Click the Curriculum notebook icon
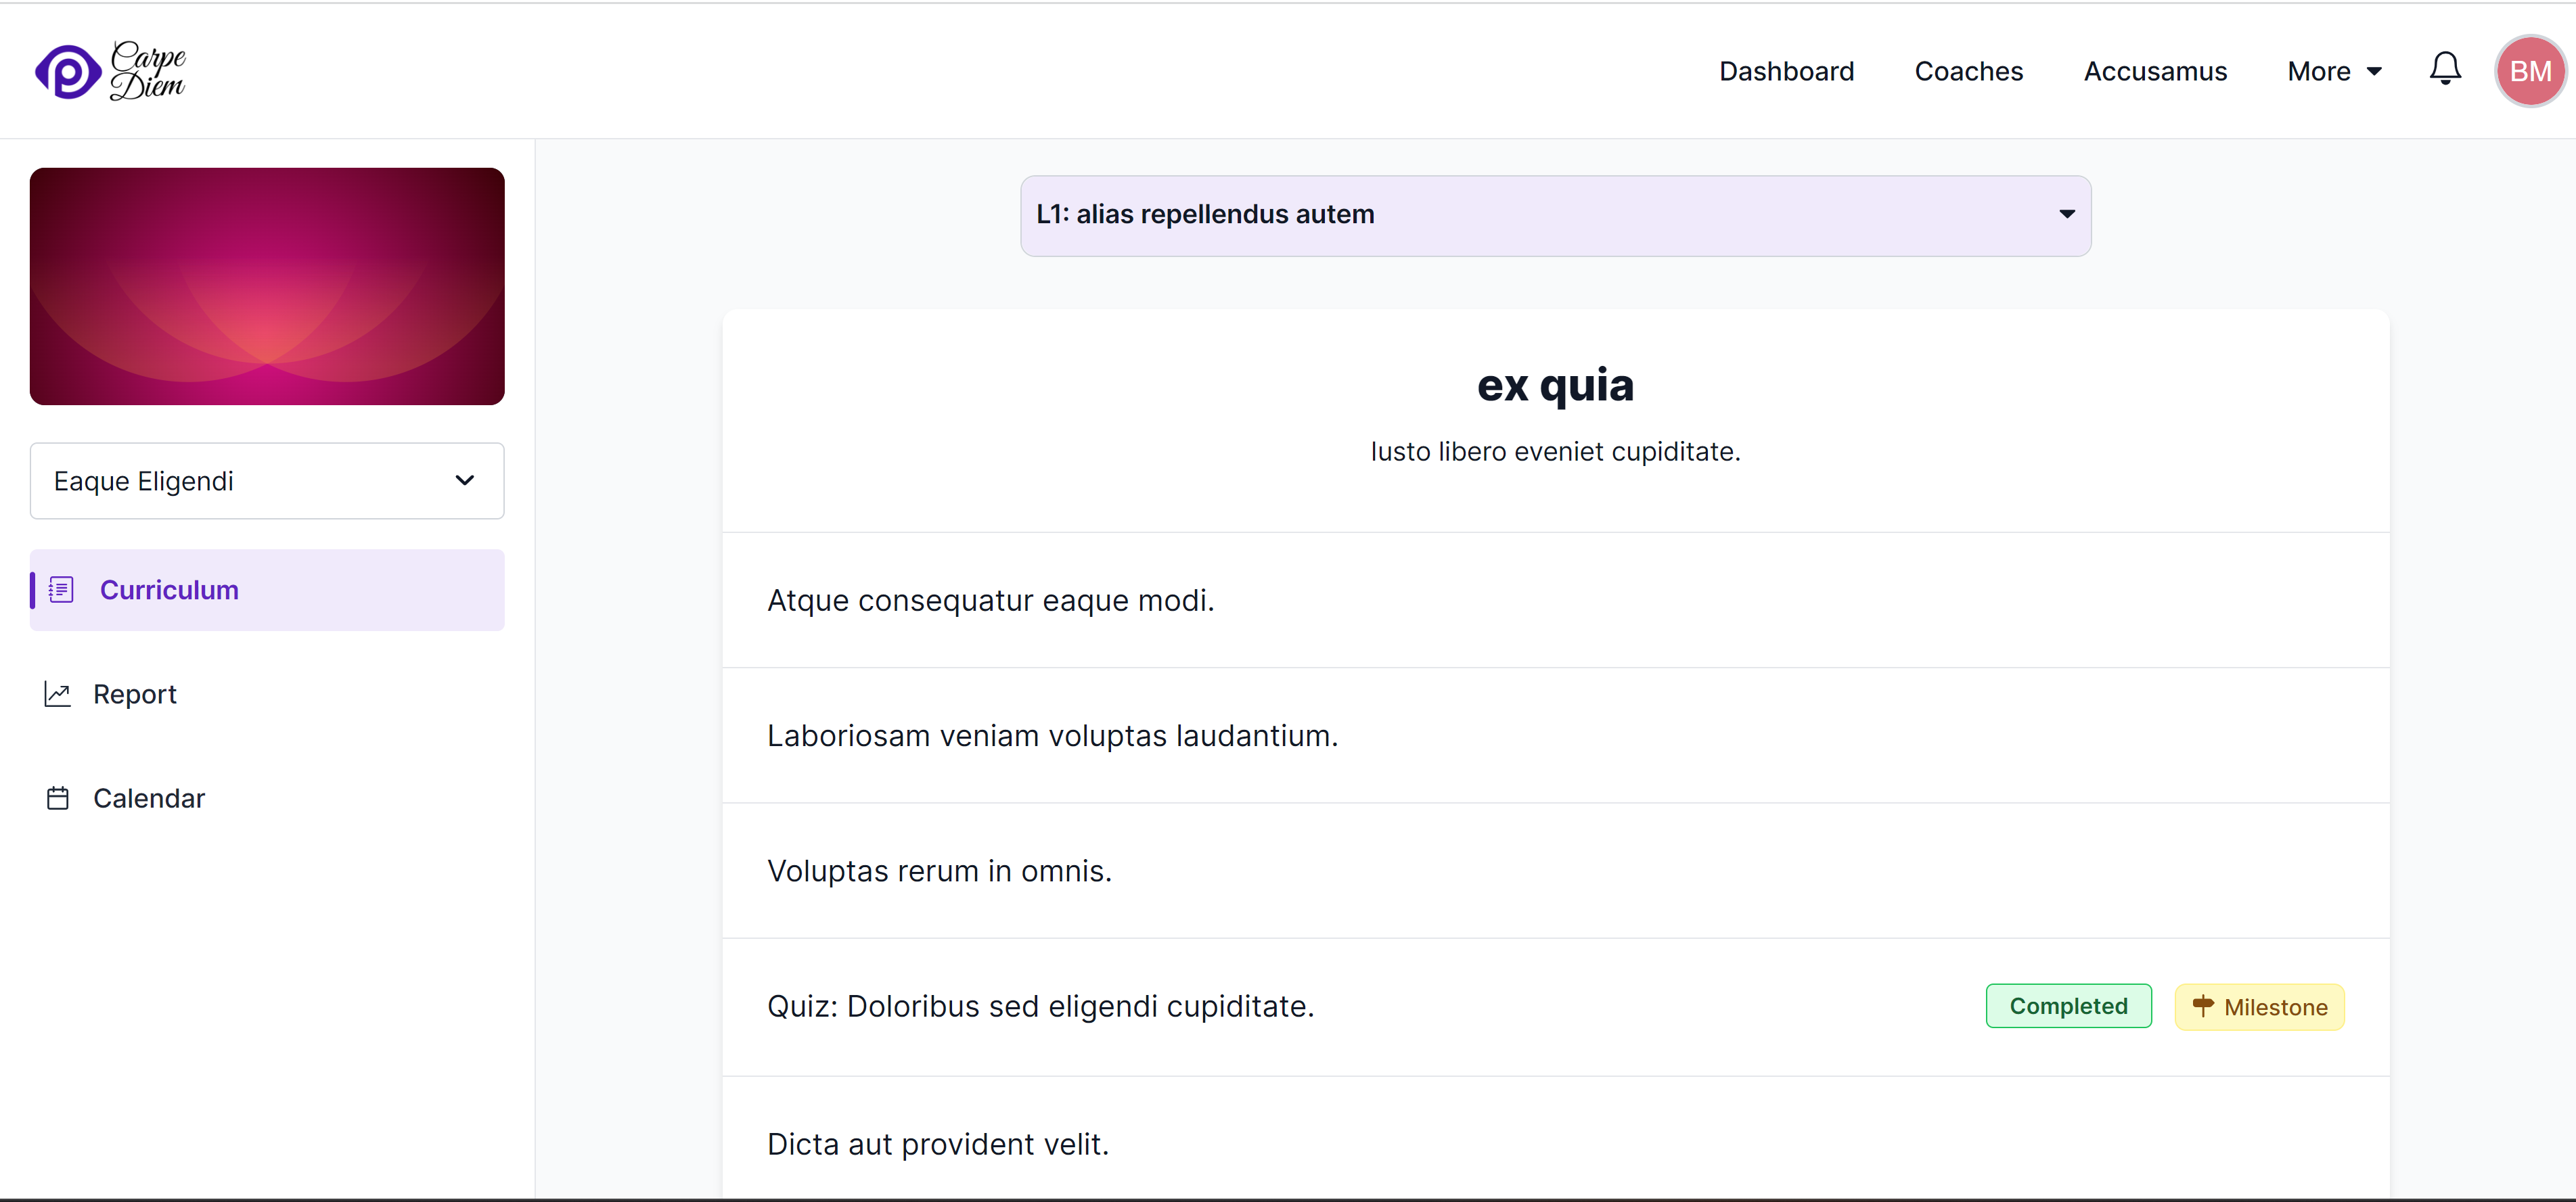Viewport: 2576px width, 1202px height. tap(61, 590)
